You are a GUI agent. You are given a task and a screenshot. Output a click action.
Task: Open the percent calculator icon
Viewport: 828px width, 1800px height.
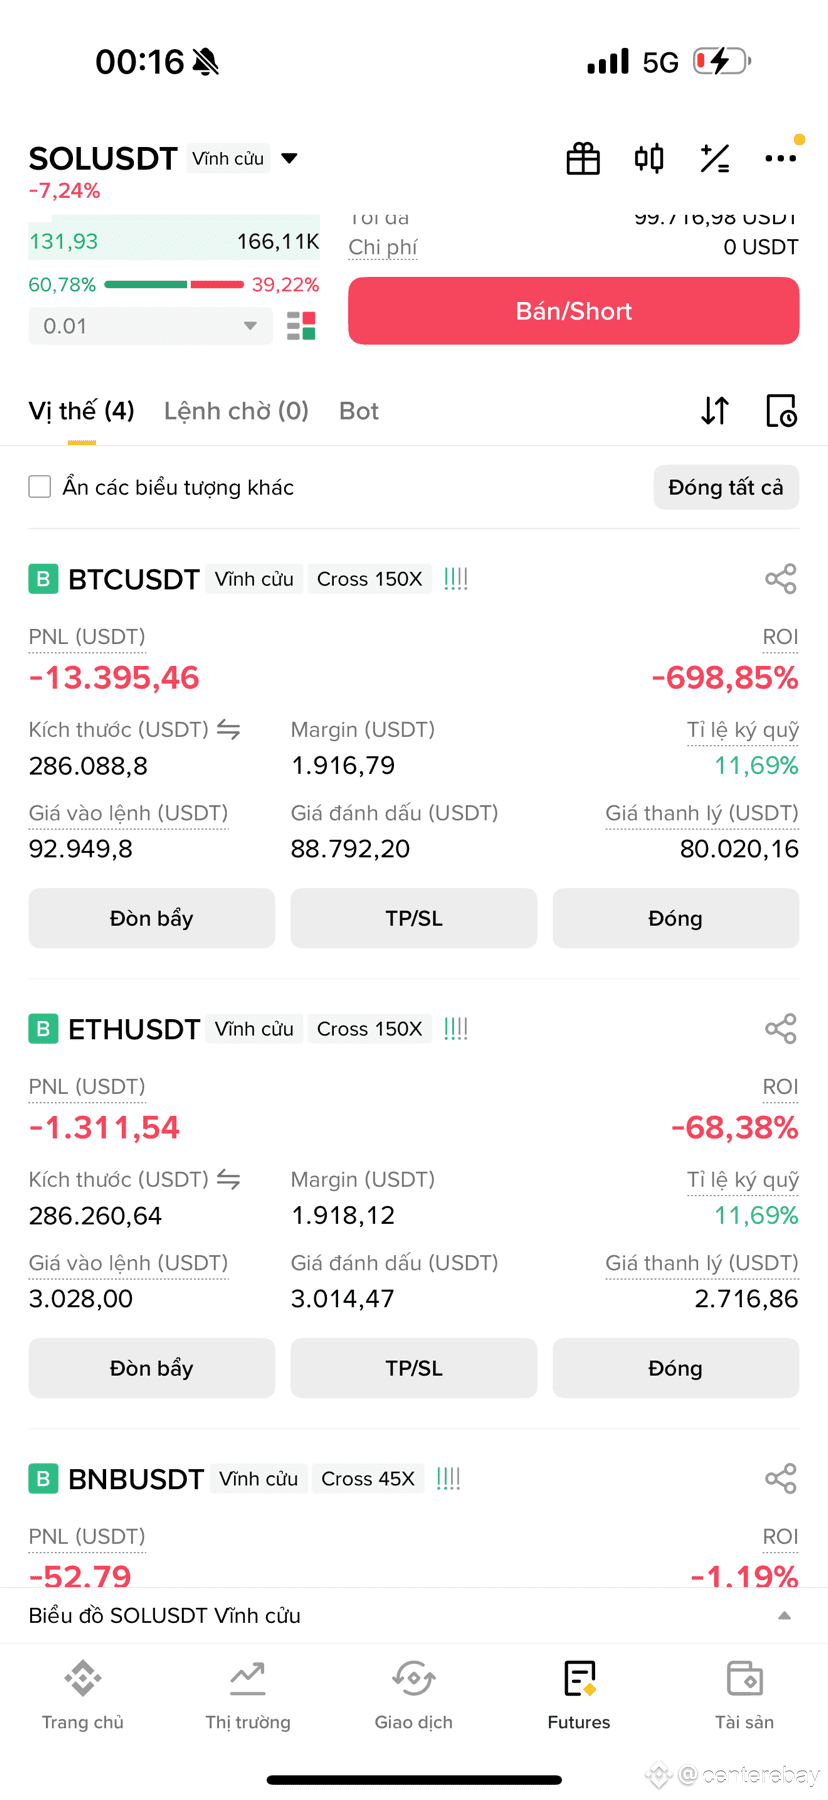[715, 158]
